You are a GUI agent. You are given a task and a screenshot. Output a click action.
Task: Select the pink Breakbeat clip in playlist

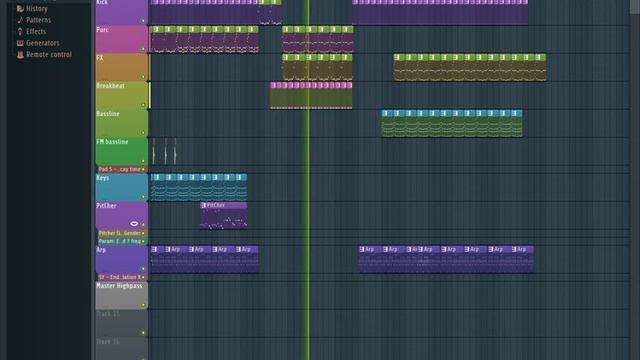pos(311,96)
